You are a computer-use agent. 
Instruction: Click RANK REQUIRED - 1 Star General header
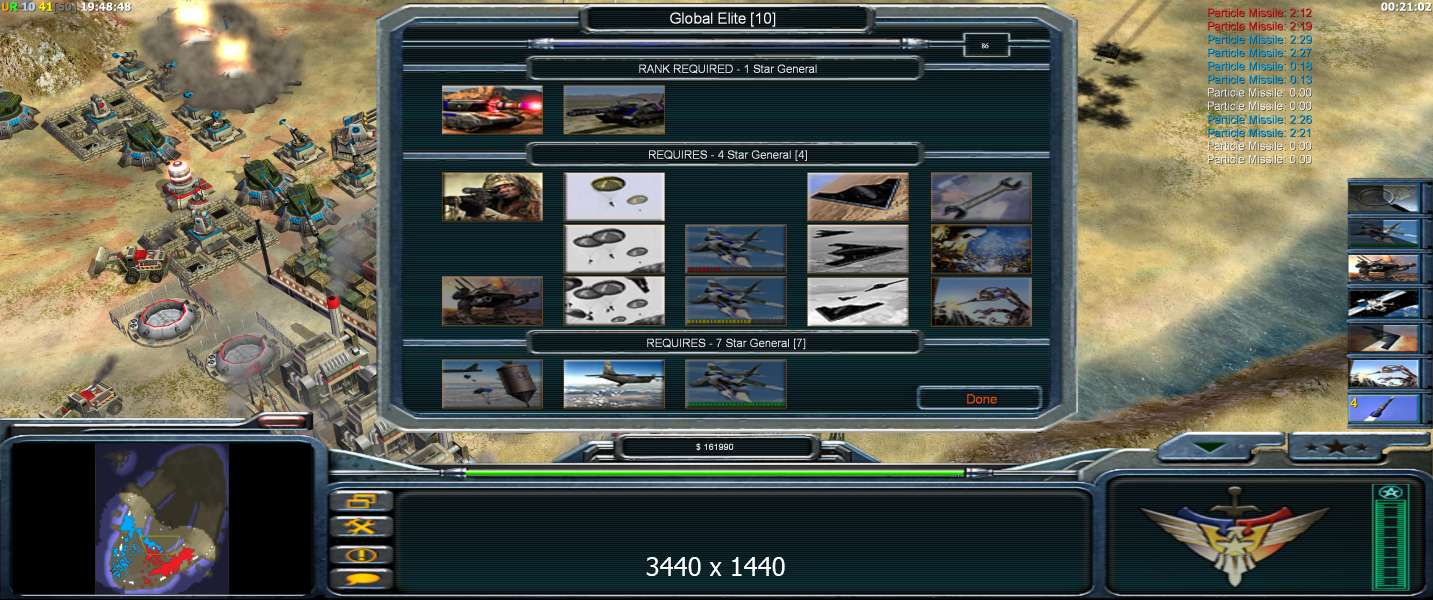point(727,69)
